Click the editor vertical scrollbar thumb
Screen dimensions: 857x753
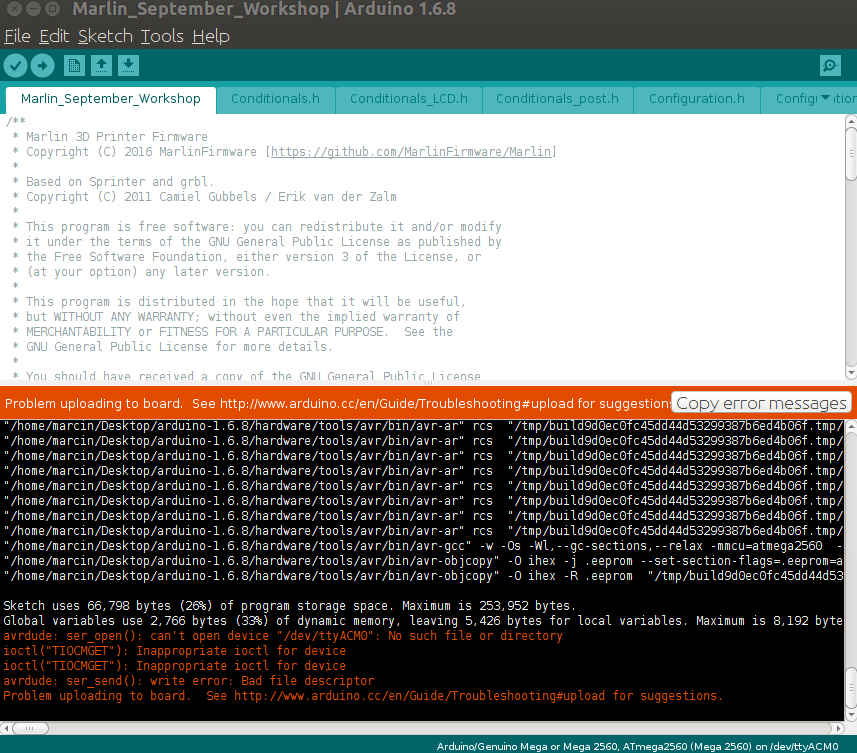pyautogui.click(x=850, y=154)
